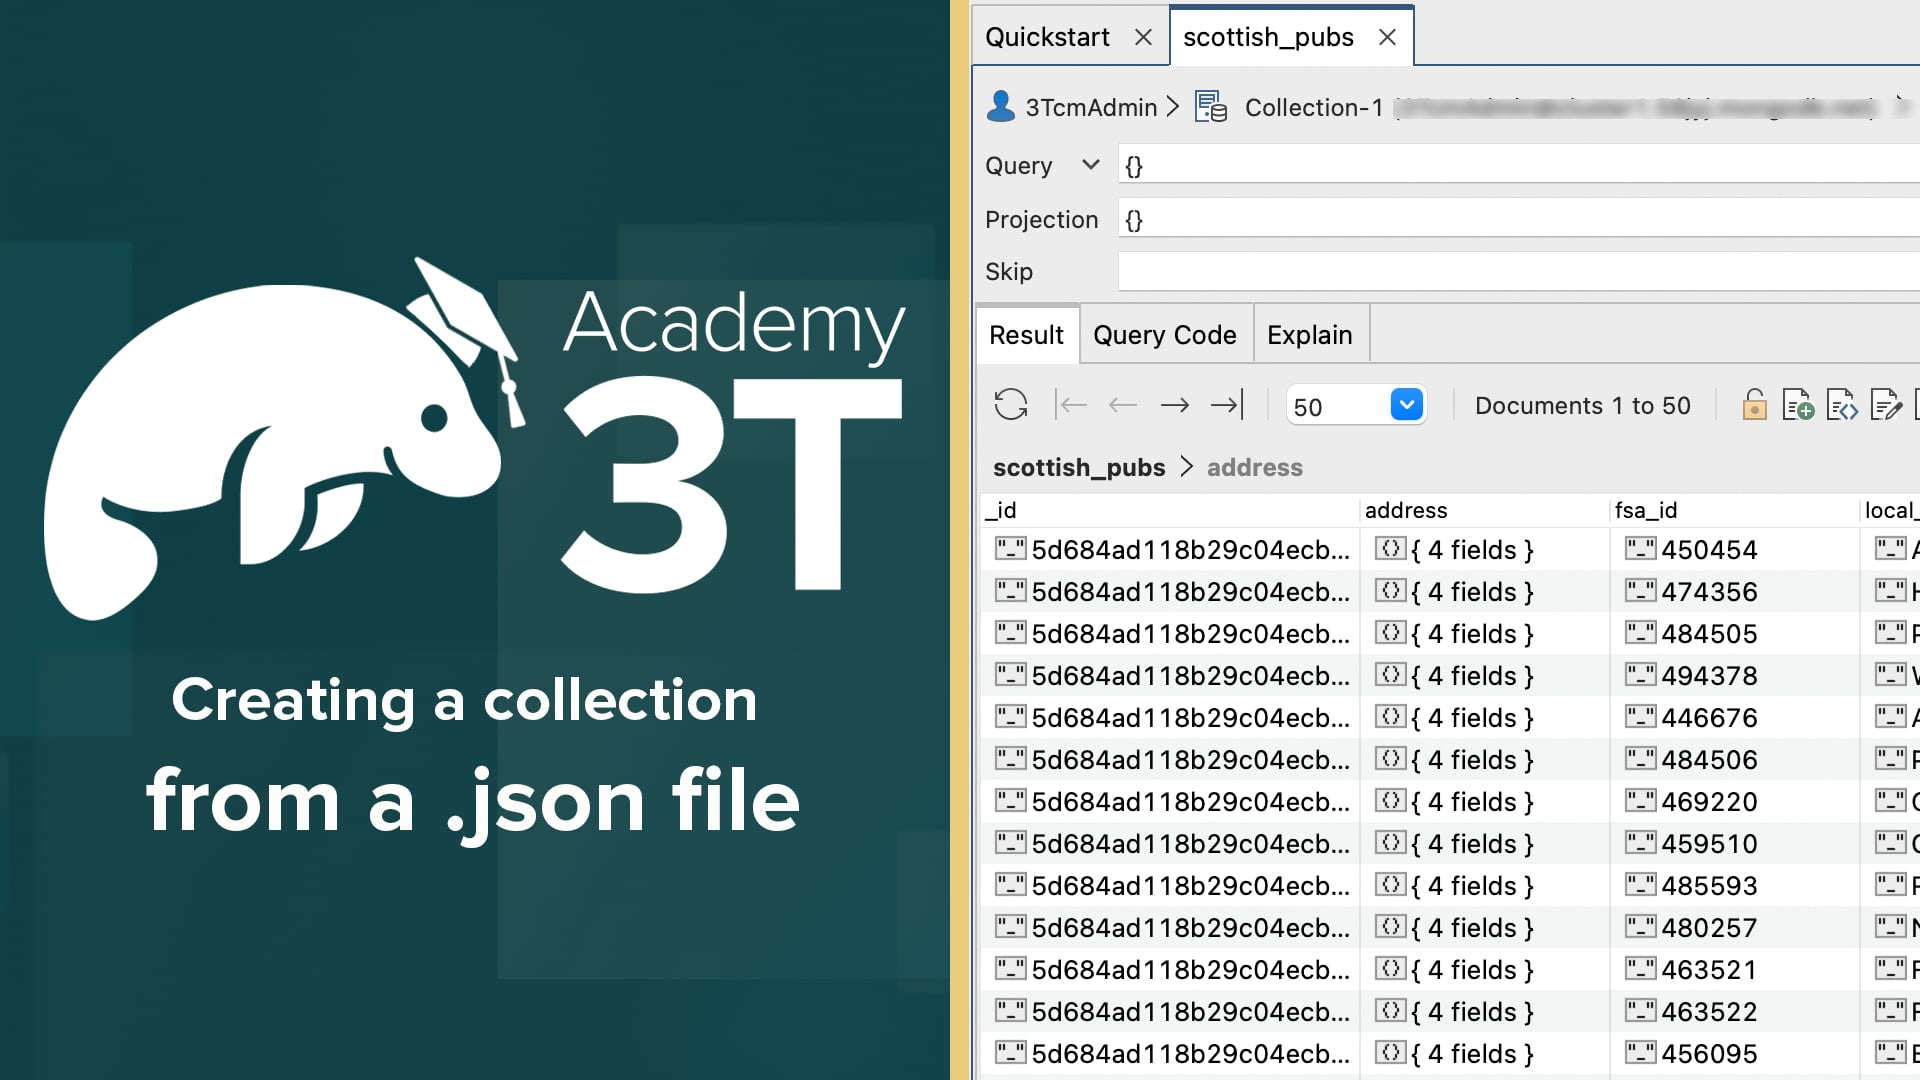This screenshot has width=1920, height=1080.
Task: Select fsa_id cell 469220
Action: pos(1734,801)
